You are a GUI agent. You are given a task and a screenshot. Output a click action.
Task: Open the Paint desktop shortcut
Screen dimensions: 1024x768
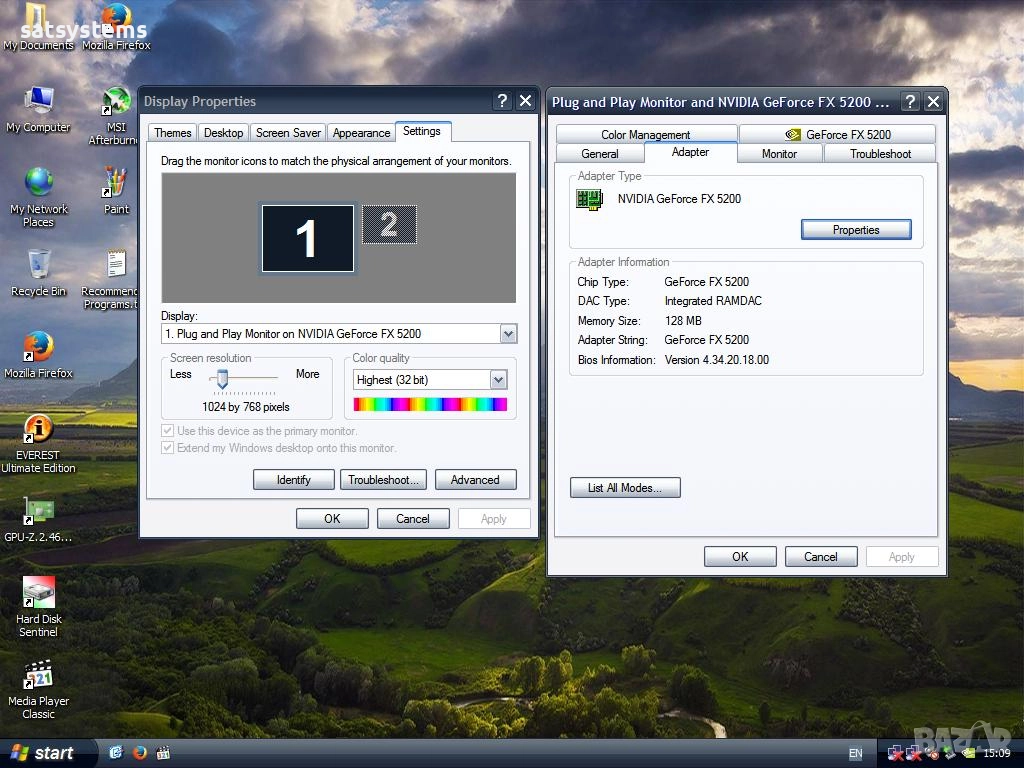[116, 185]
